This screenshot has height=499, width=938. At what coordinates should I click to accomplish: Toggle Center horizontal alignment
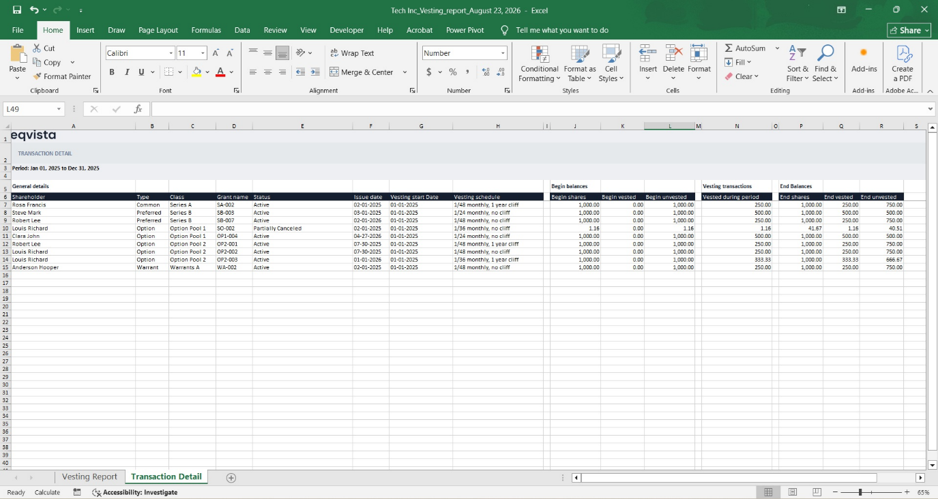point(267,72)
